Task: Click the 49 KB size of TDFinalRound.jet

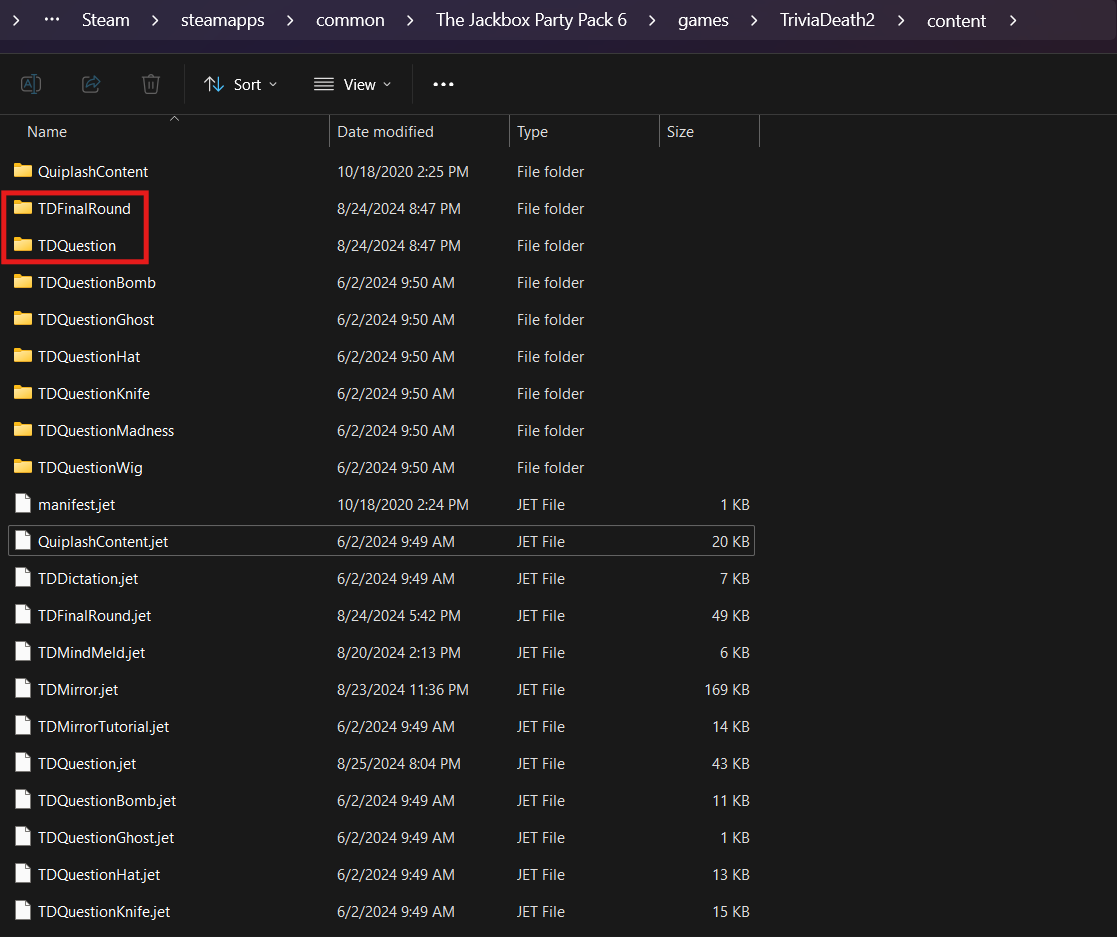Action: (730, 616)
